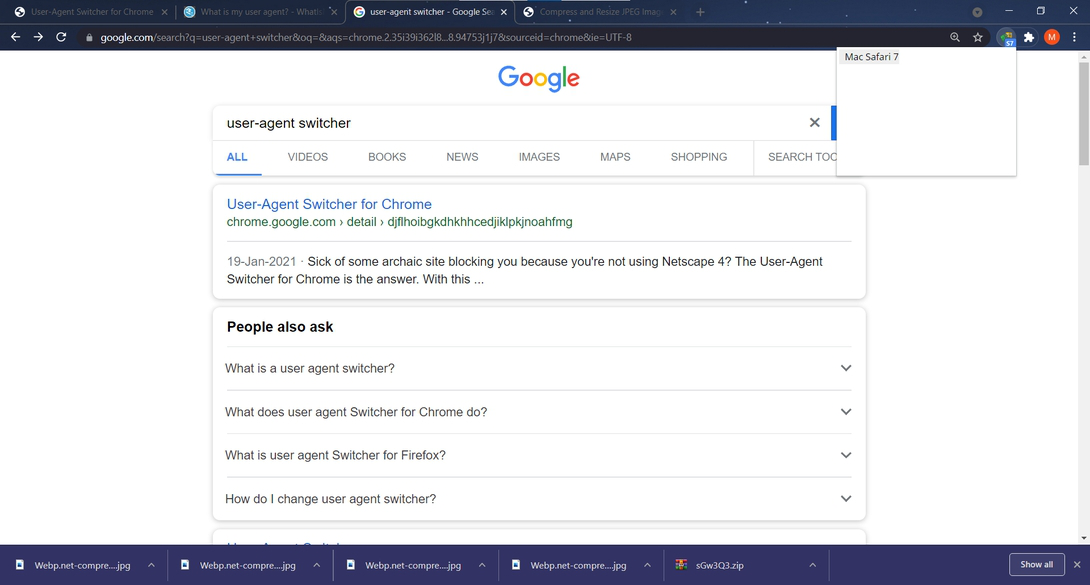Close the downloads bar
The height and width of the screenshot is (585, 1090).
pos(1077,565)
